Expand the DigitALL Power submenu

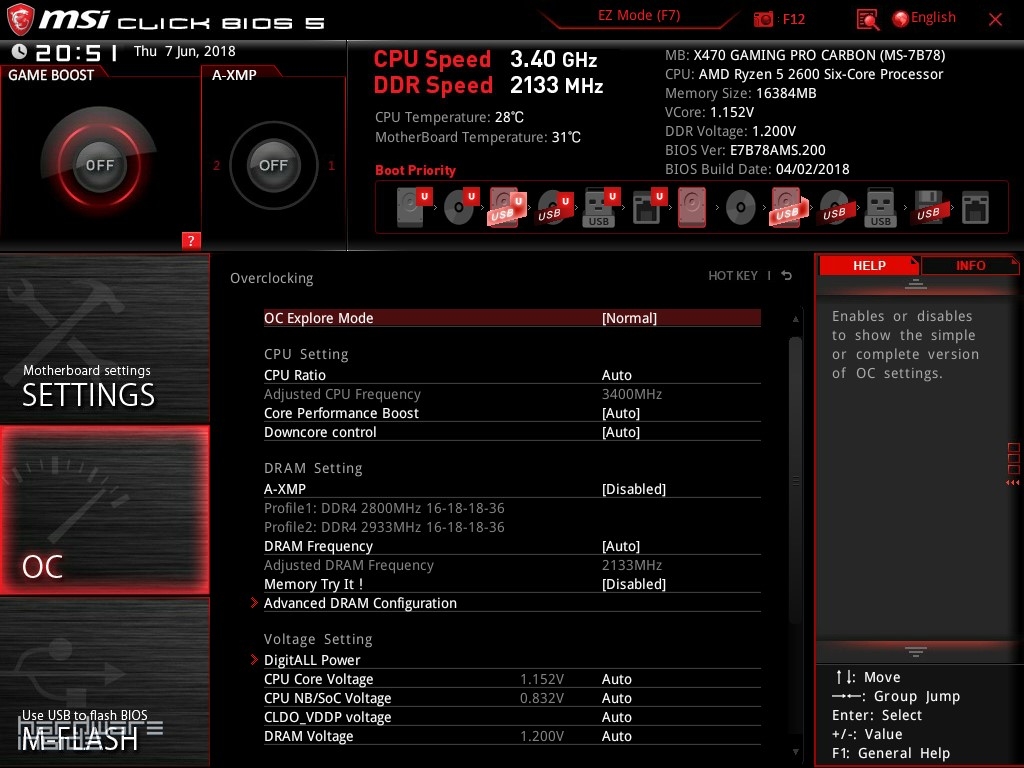(x=312, y=660)
